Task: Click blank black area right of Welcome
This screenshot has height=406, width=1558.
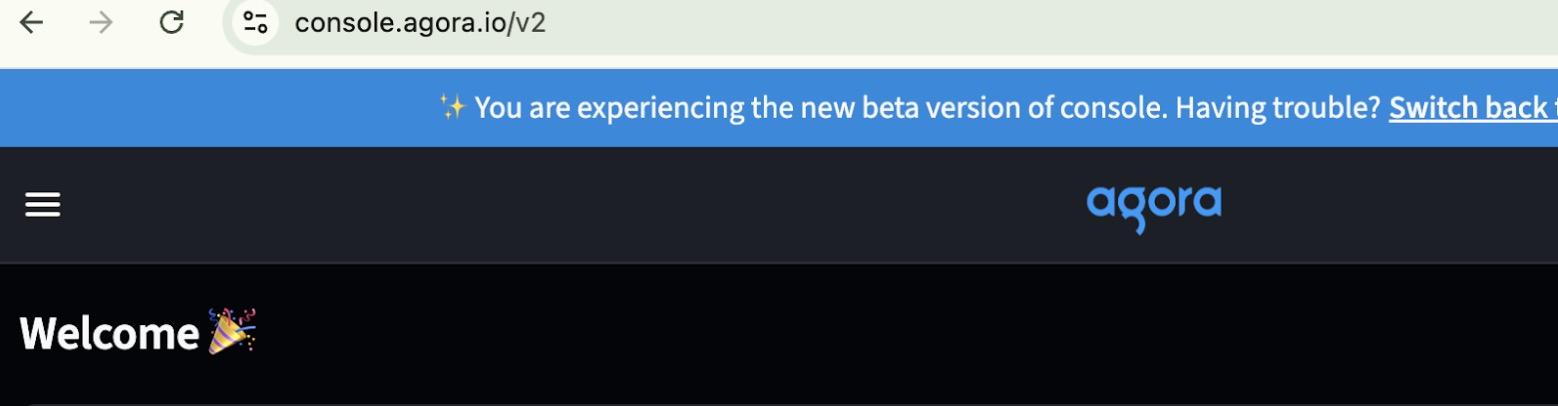Action: 800,333
